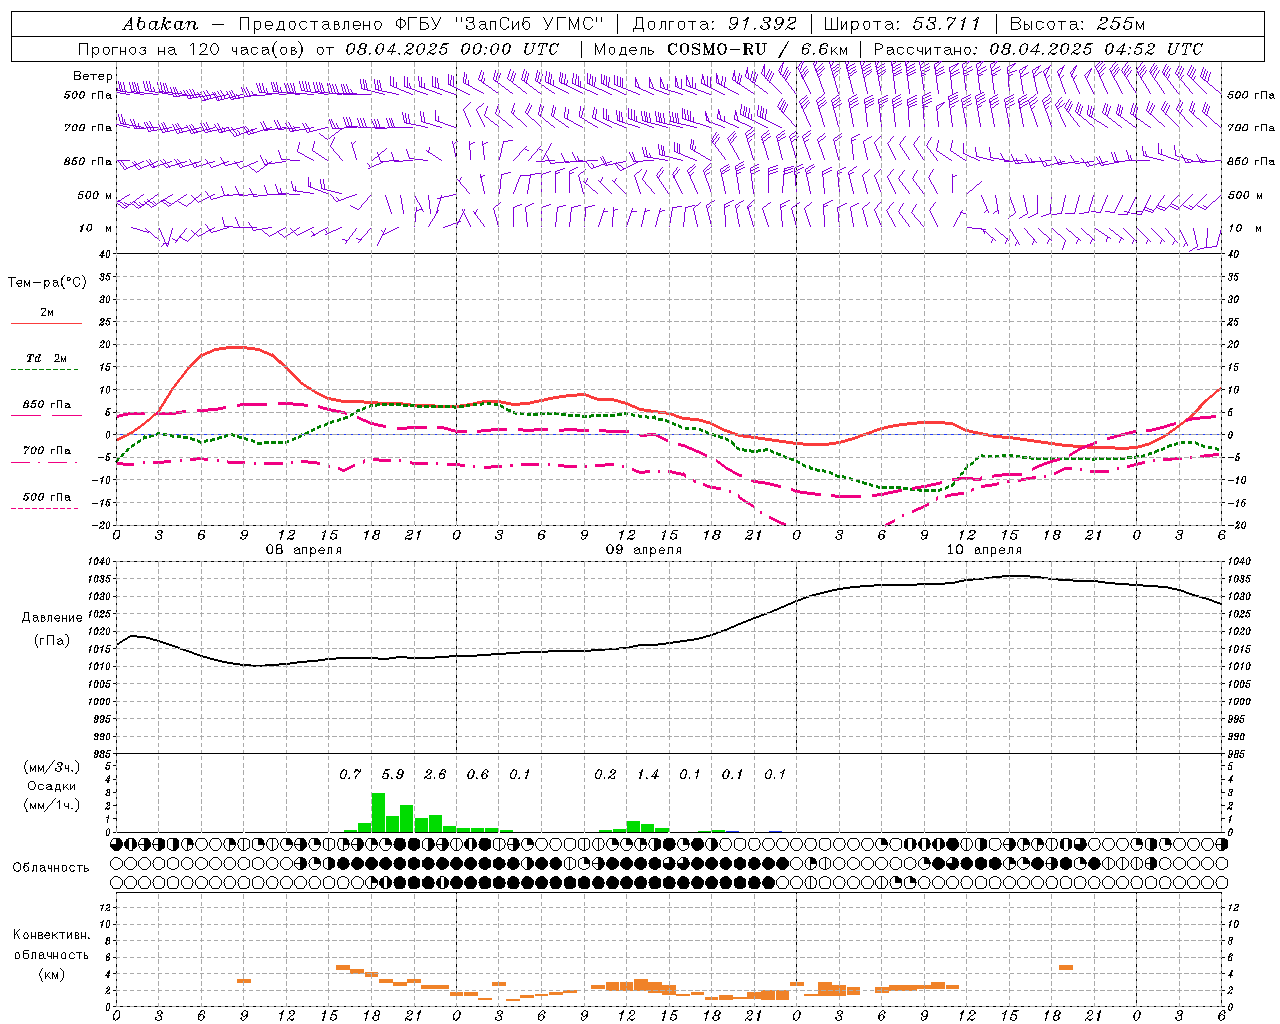Click the "Осадки" precipitation panel label

(51, 786)
